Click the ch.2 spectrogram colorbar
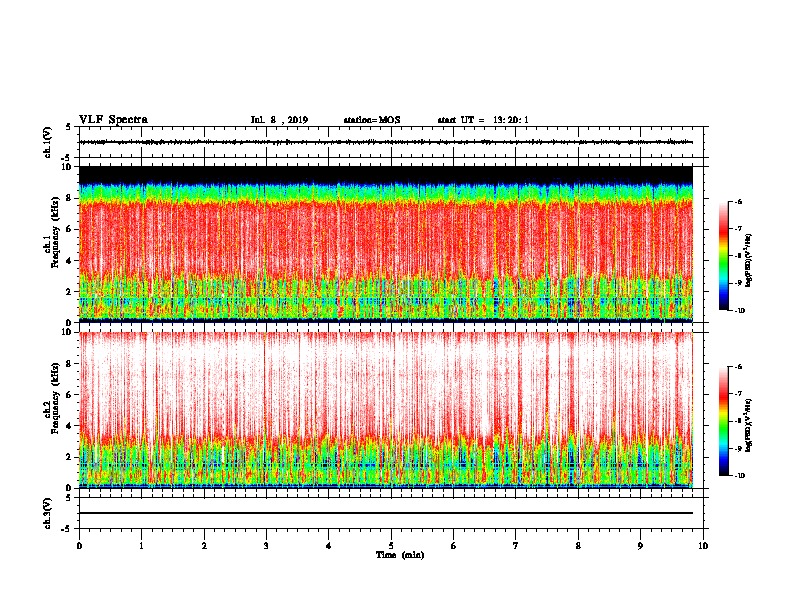 723,421
